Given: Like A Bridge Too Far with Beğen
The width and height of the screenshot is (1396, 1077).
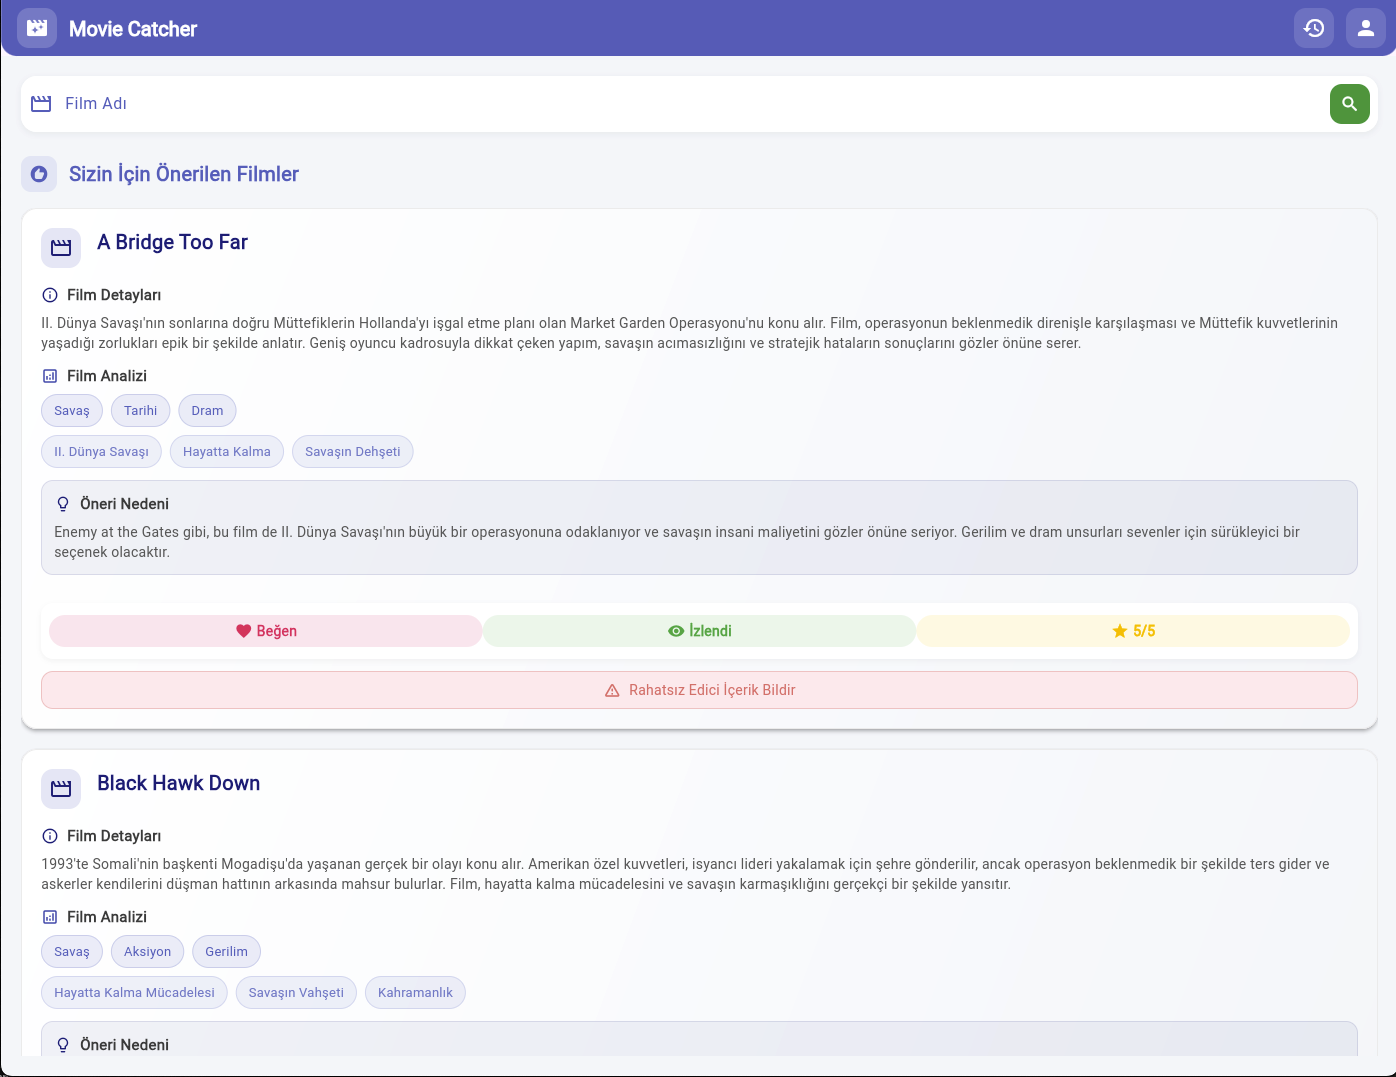Looking at the screenshot, I should [x=266, y=631].
